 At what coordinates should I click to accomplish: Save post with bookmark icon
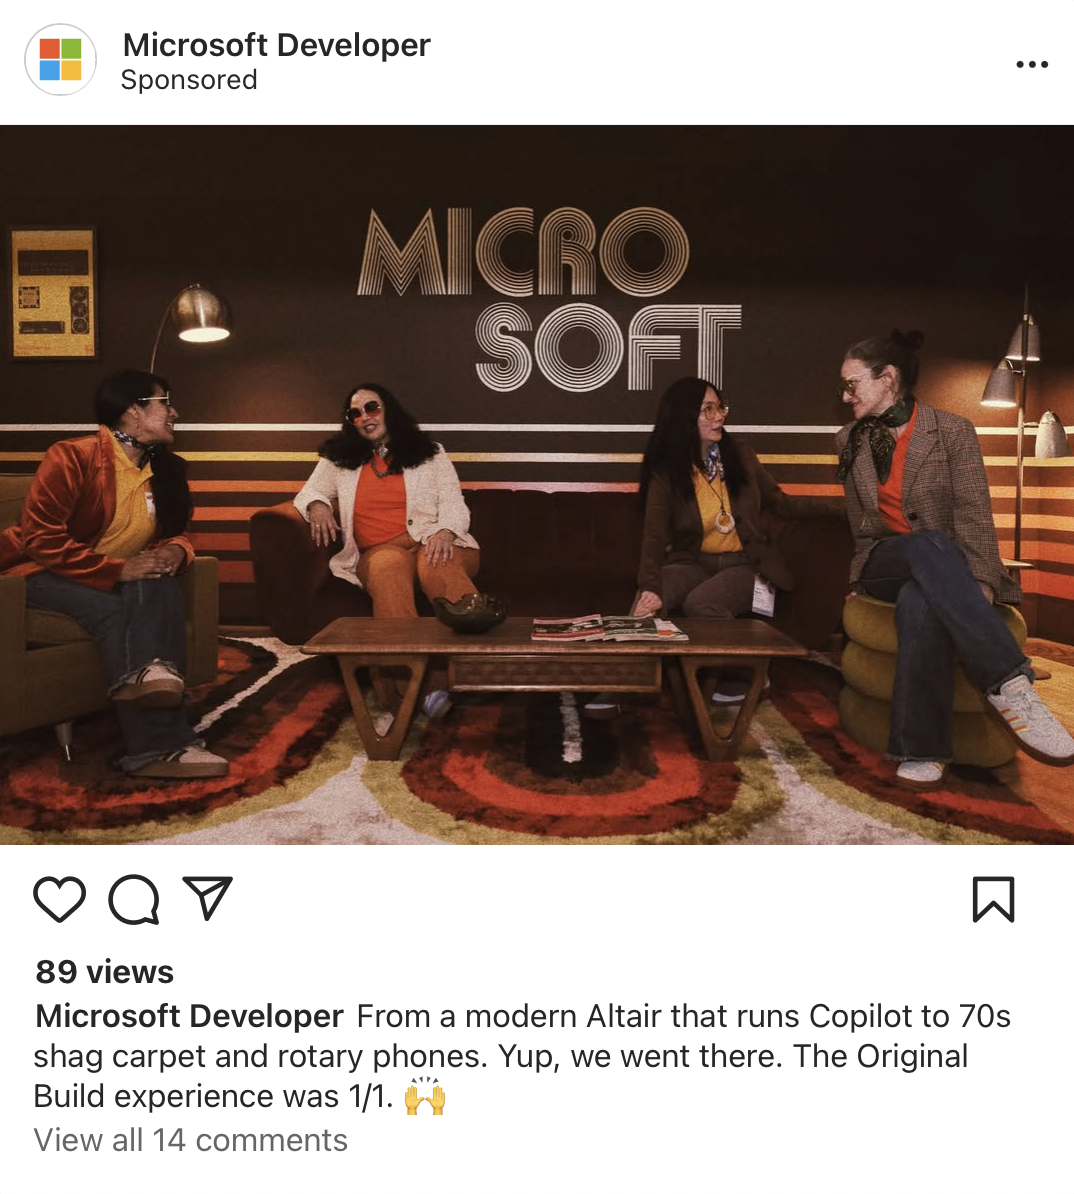point(993,899)
